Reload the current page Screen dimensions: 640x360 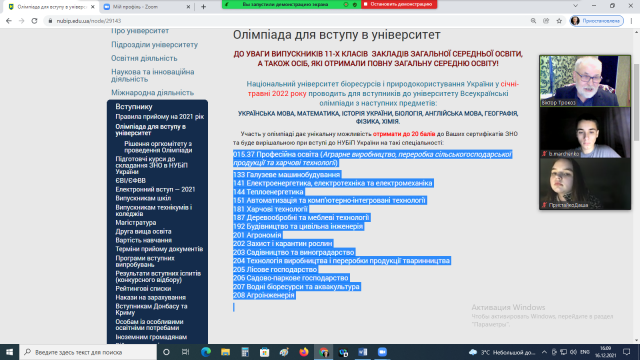[34, 21]
